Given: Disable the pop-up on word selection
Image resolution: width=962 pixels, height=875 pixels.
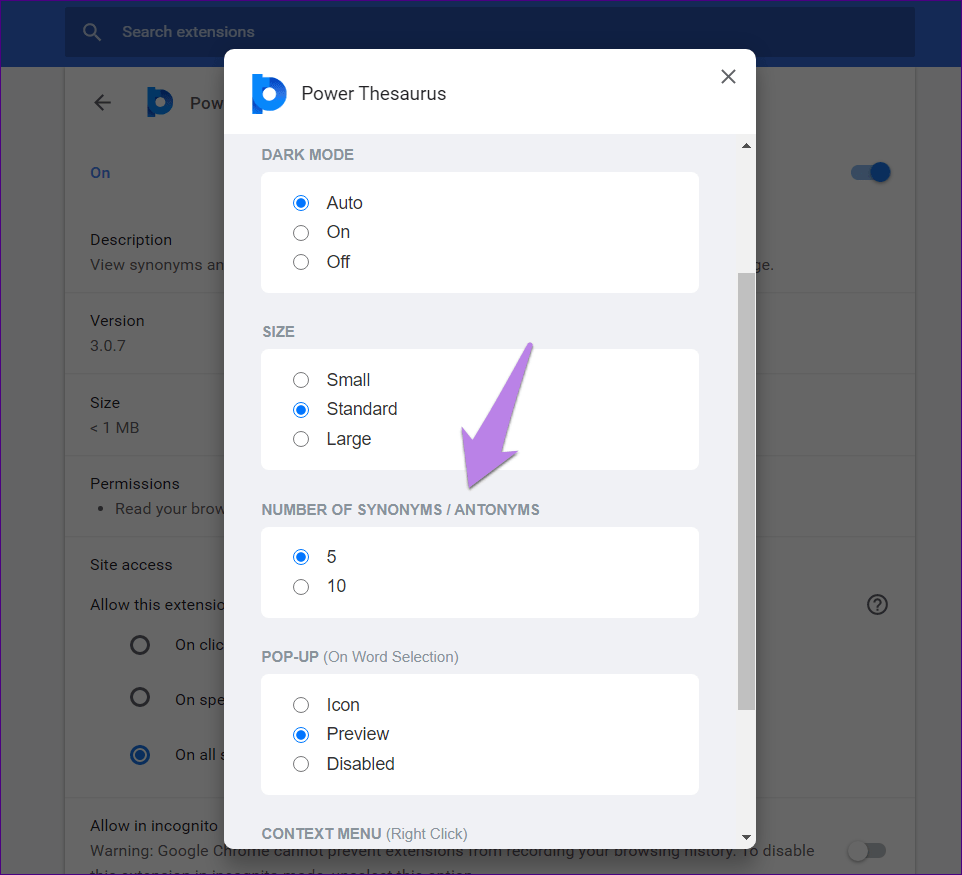Looking at the screenshot, I should click(301, 764).
